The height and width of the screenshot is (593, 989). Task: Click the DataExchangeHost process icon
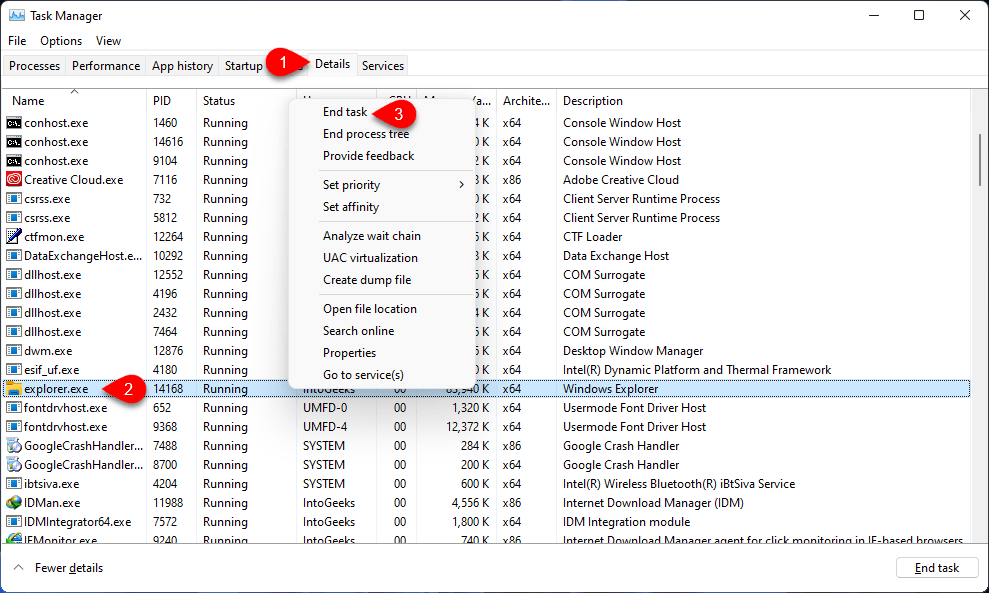[x=13, y=255]
